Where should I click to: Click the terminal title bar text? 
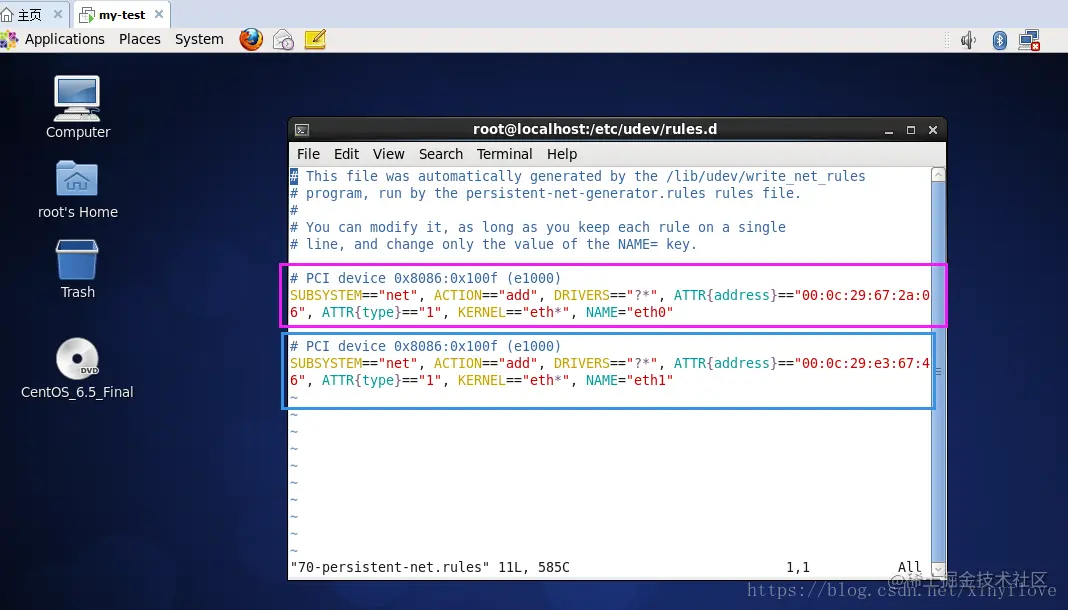coord(595,129)
